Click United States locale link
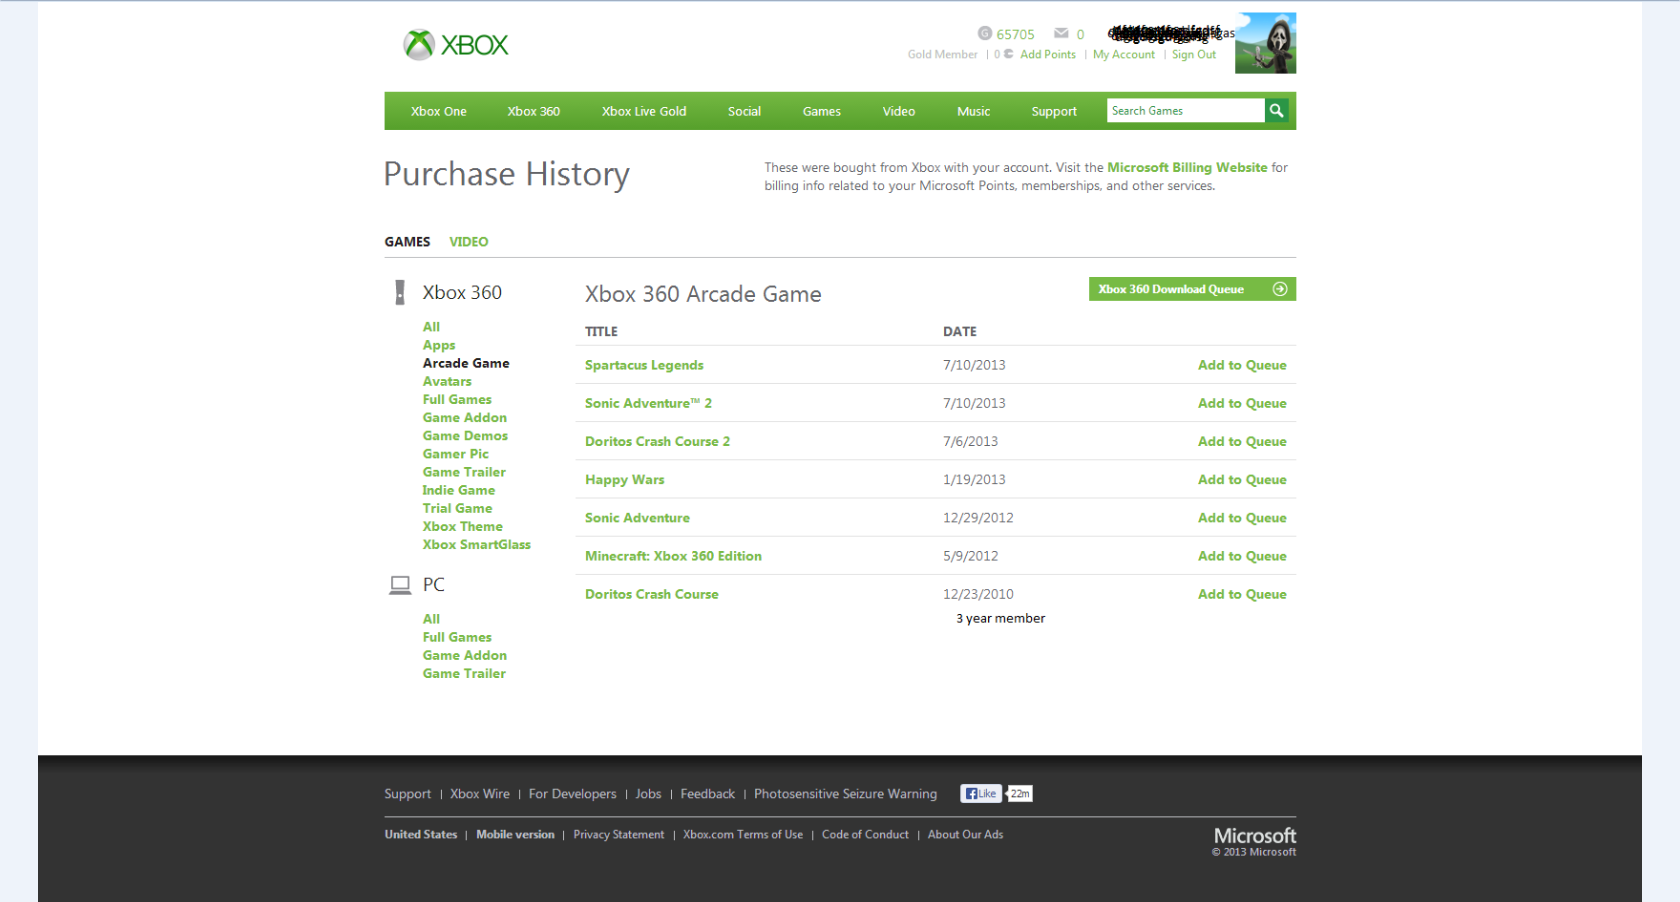 tap(421, 835)
